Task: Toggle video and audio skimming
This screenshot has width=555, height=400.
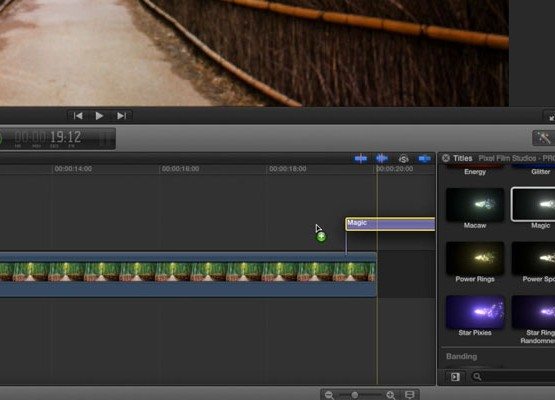Action: 361,159
